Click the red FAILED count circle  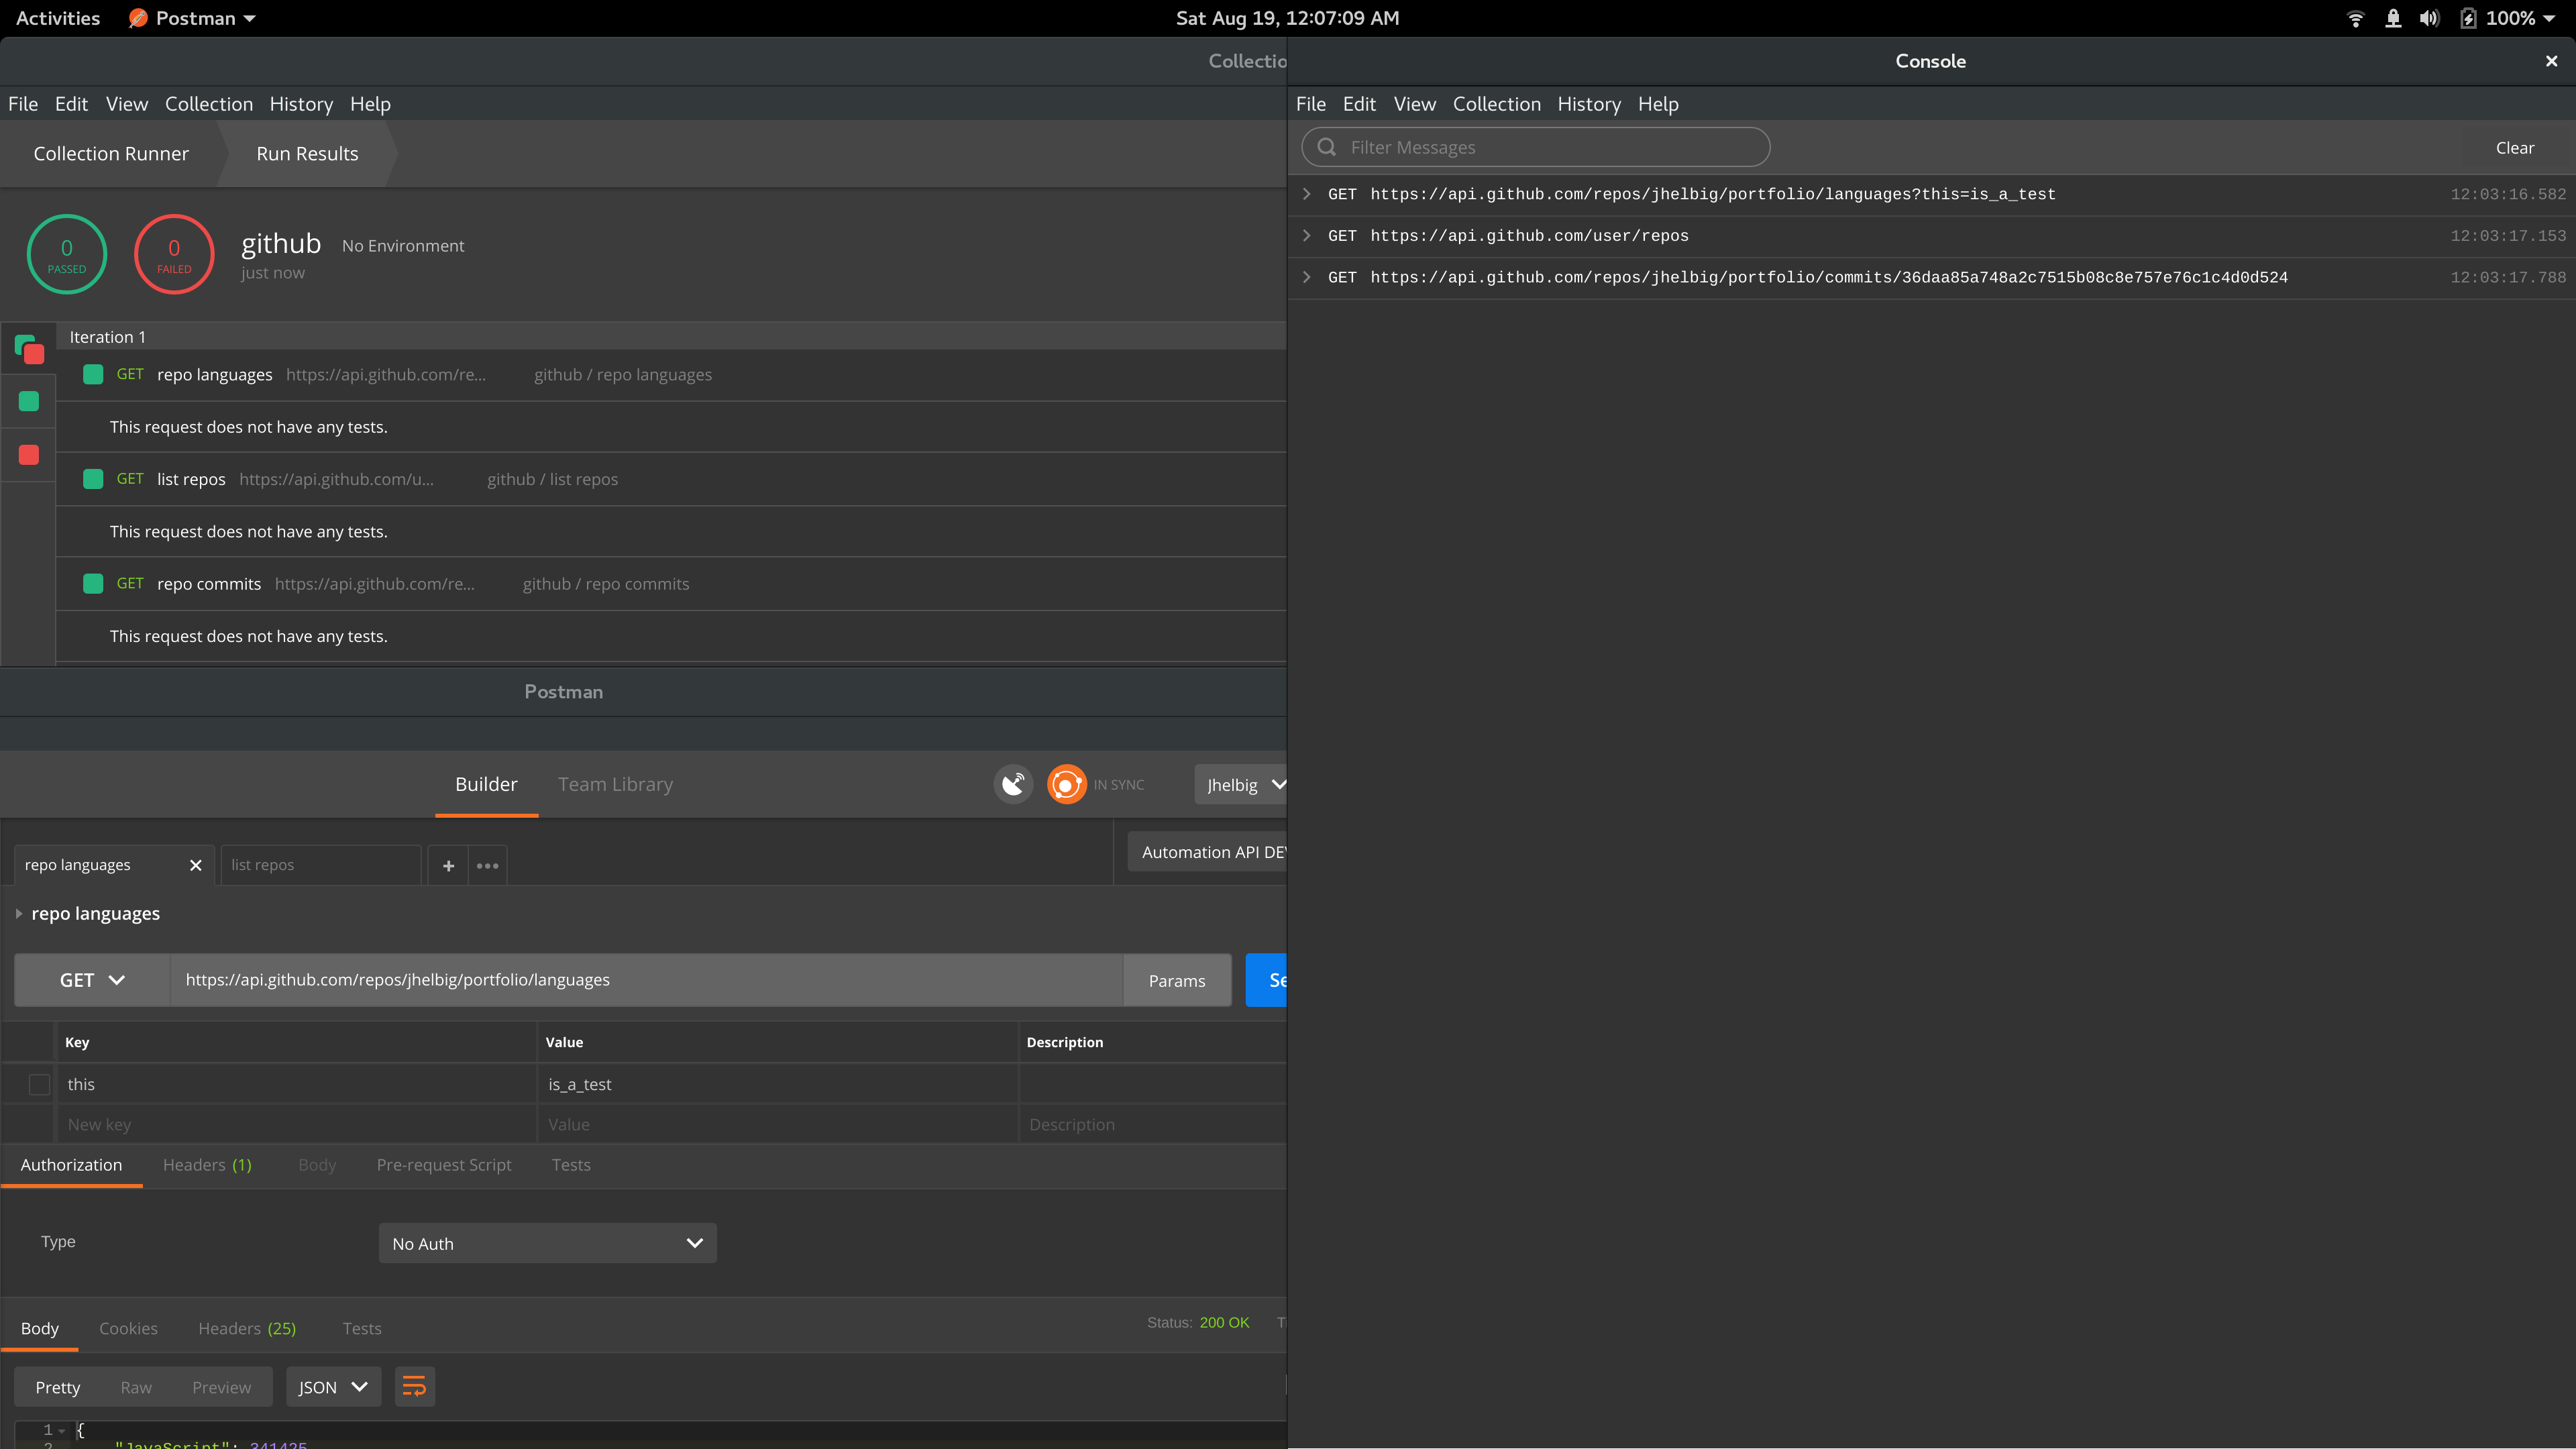coord(174,254)
